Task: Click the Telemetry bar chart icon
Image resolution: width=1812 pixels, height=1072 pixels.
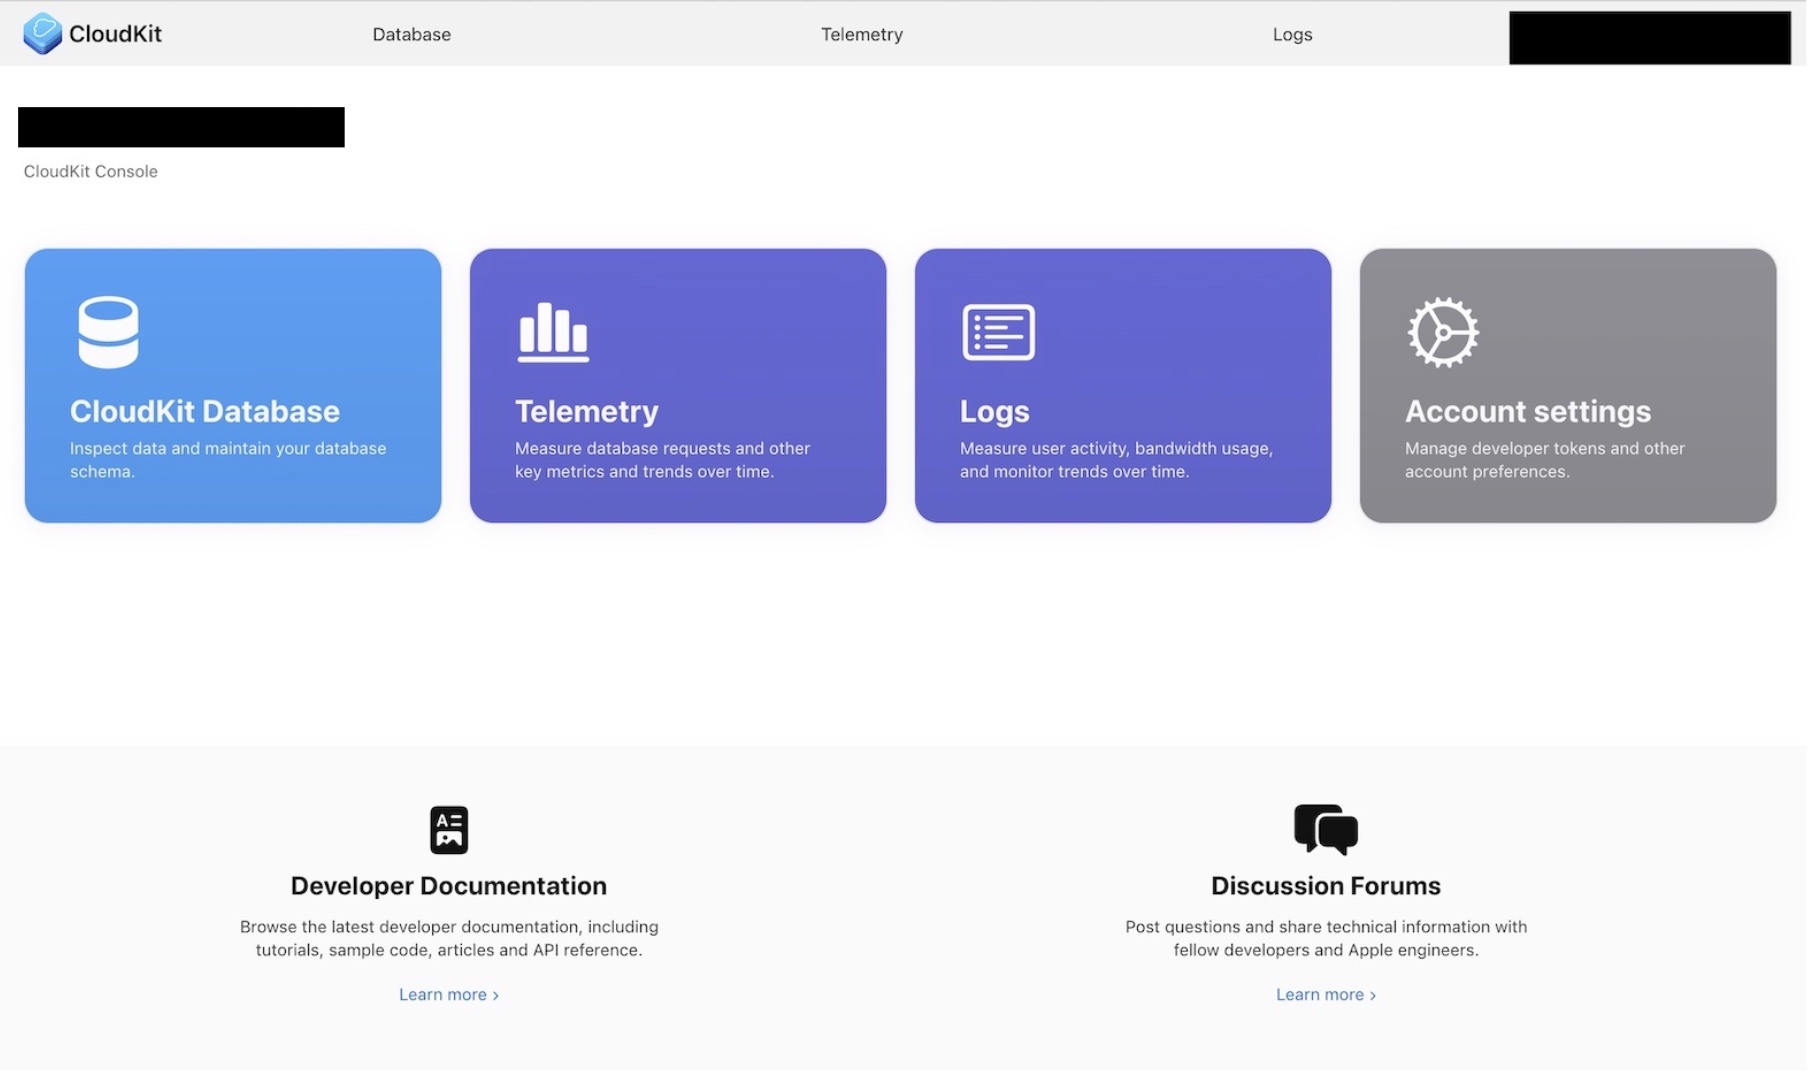Action: coord(553,332)
